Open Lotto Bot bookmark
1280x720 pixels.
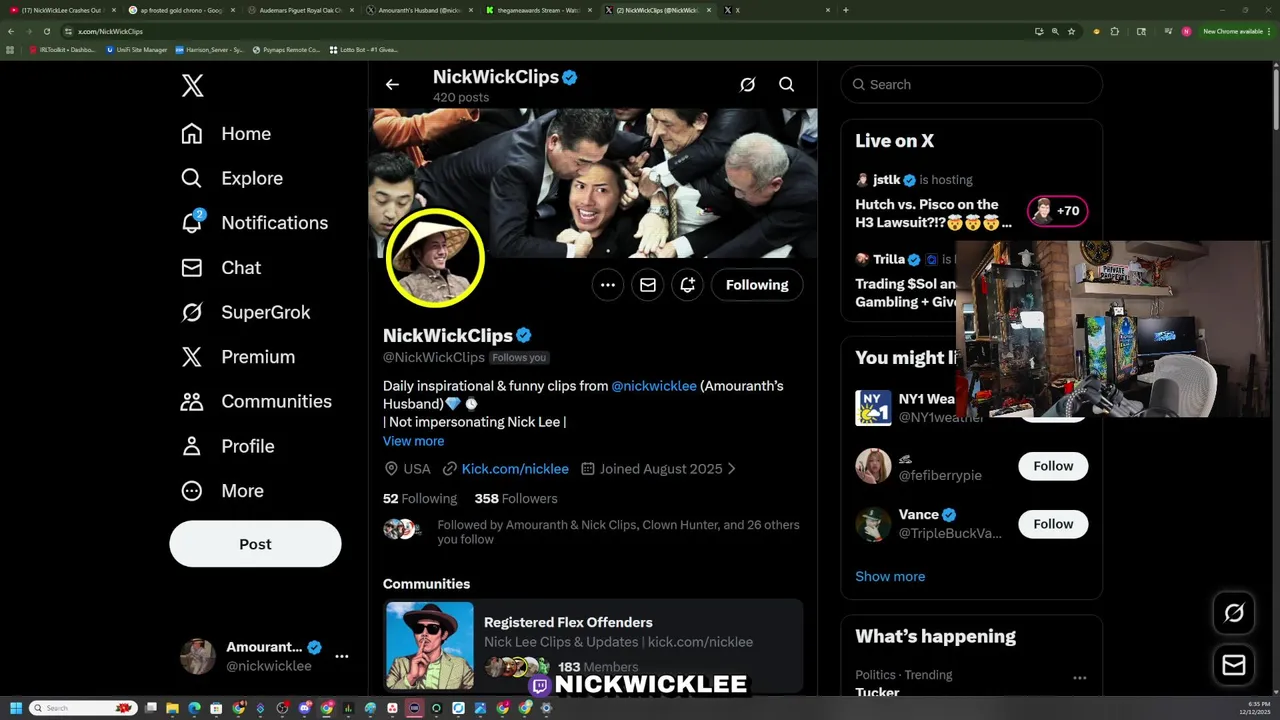(363, 49)
